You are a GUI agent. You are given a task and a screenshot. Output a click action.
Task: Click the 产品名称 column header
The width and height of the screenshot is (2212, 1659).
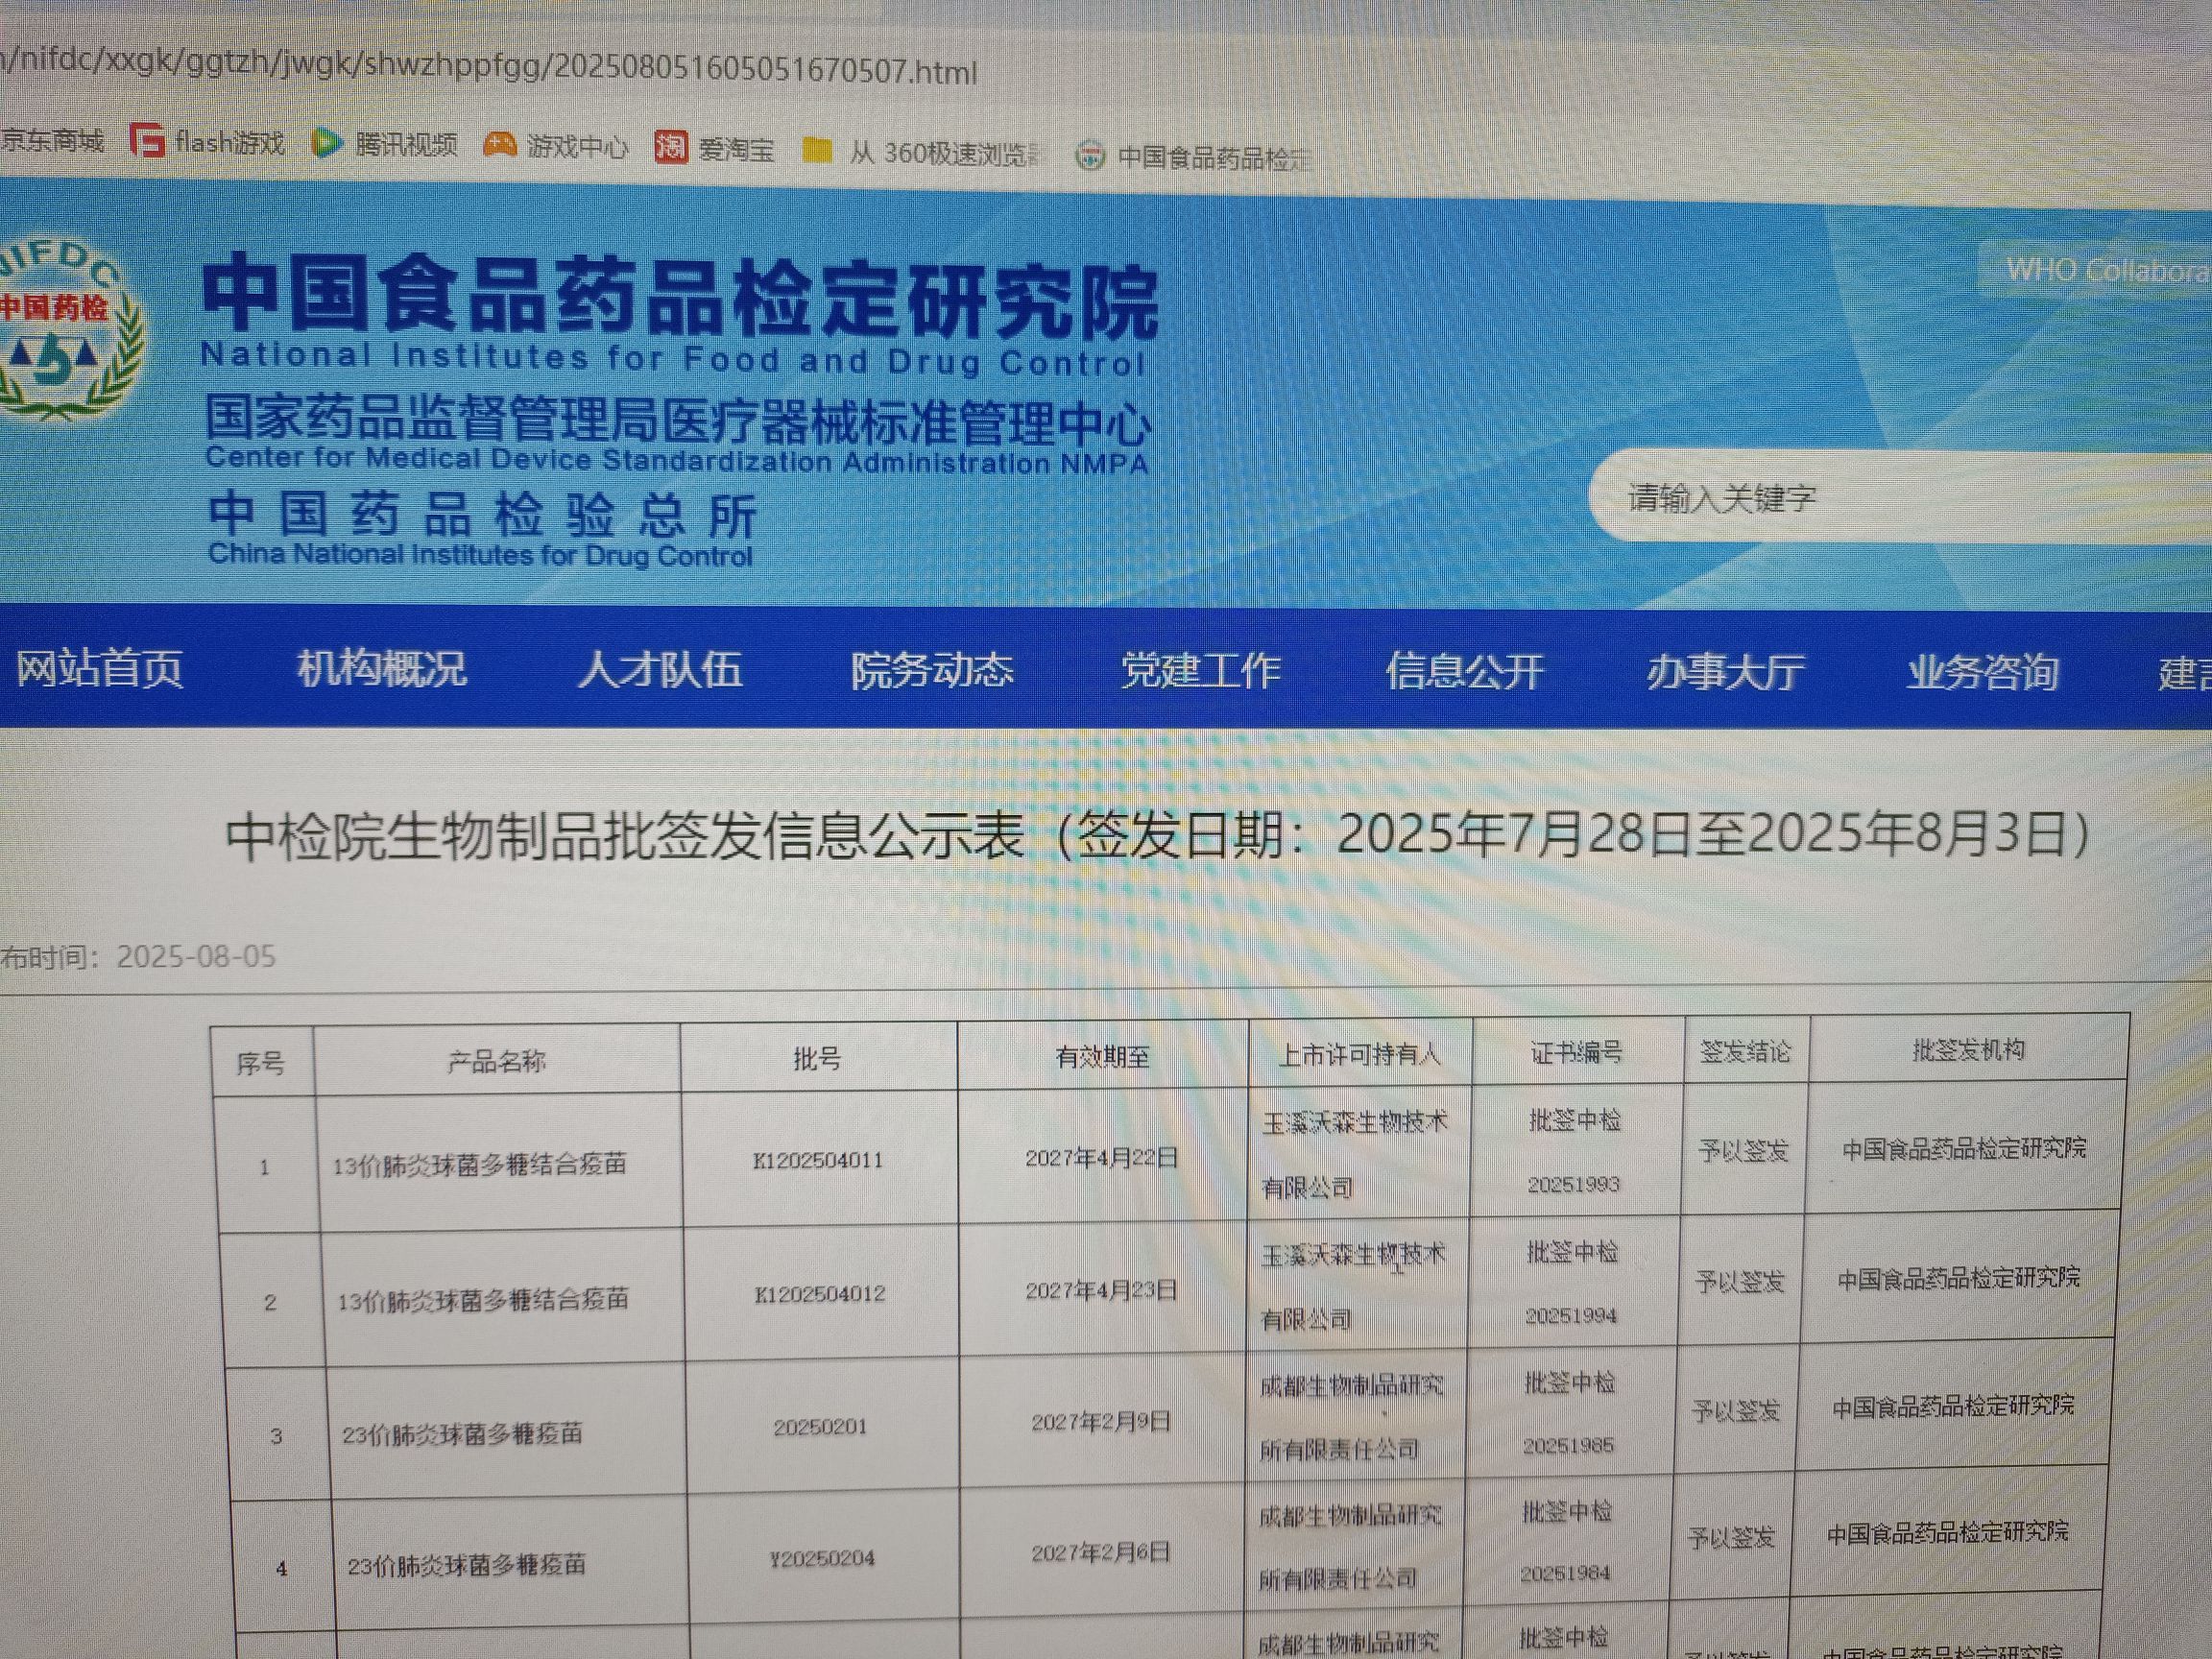tap(496, 1060)
